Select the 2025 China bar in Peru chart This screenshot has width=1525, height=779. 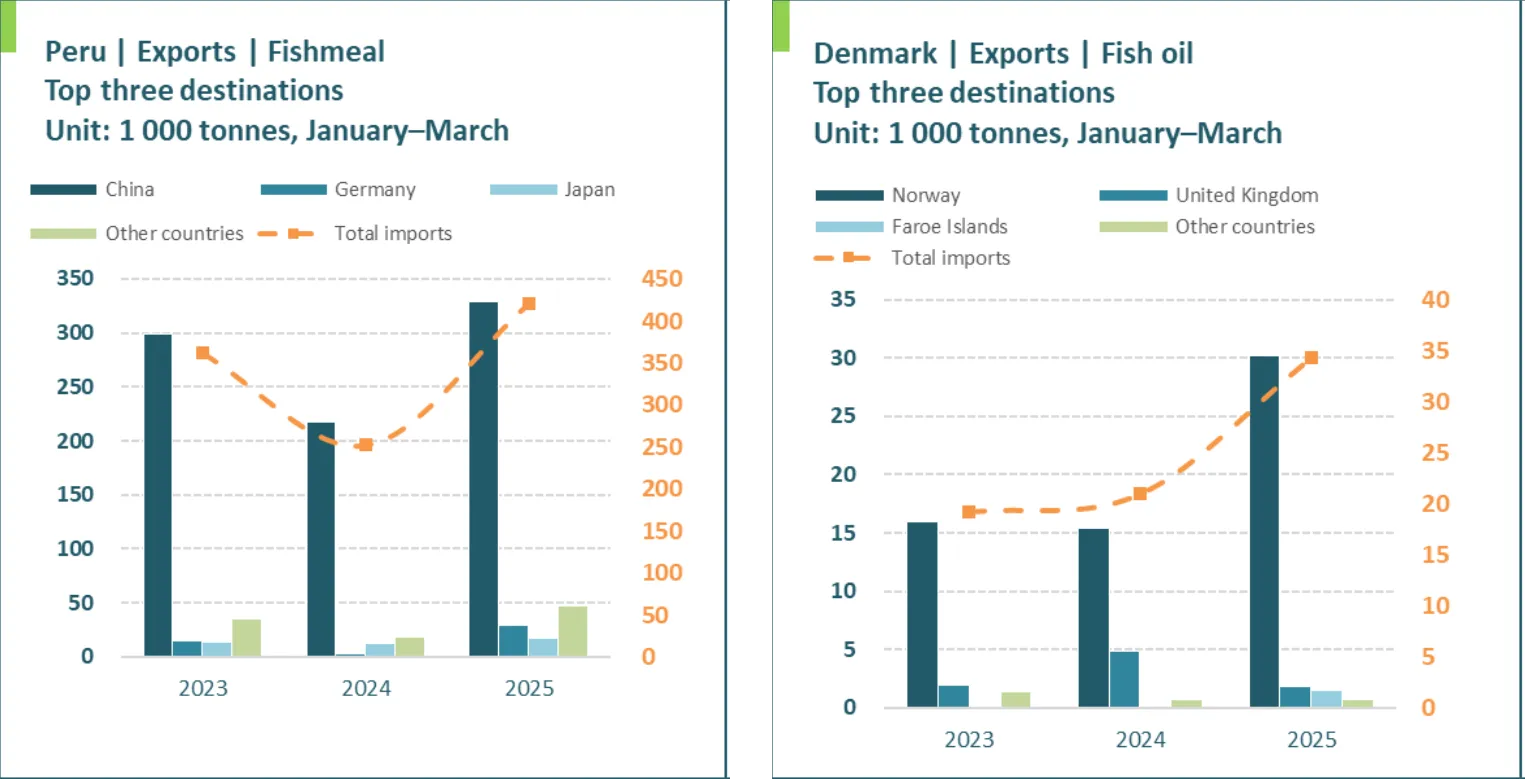coord(484,479)
